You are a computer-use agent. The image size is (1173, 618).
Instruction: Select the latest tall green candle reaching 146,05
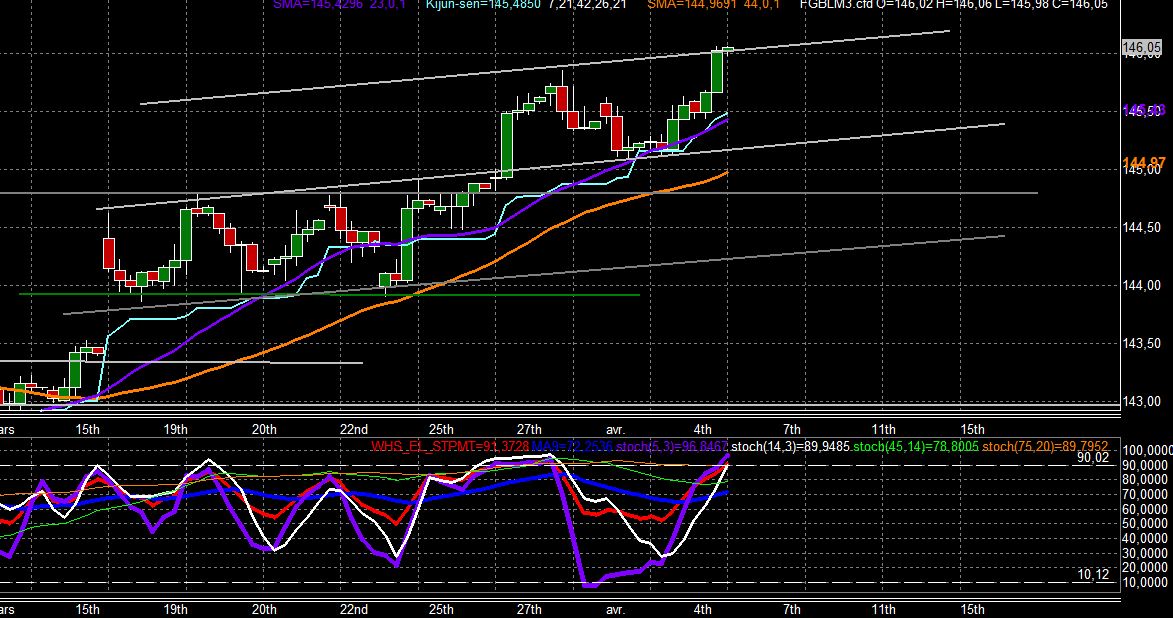click(717, 71)
